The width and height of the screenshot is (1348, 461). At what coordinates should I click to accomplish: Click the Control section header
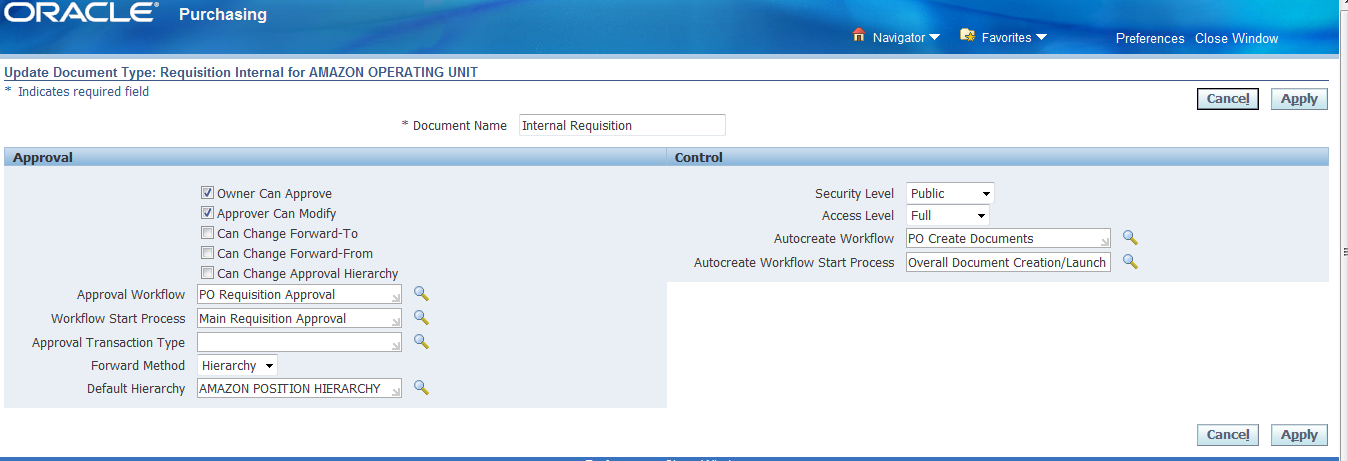click(x=698, y=157)
